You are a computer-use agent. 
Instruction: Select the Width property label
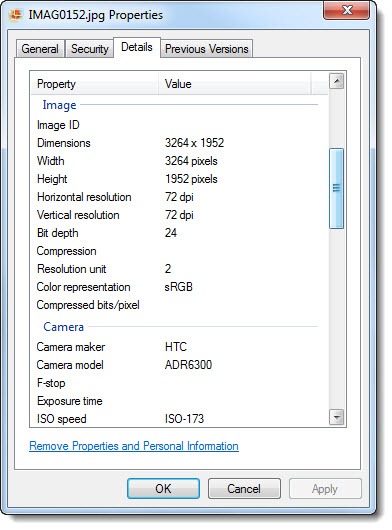[x=50, y=161]
